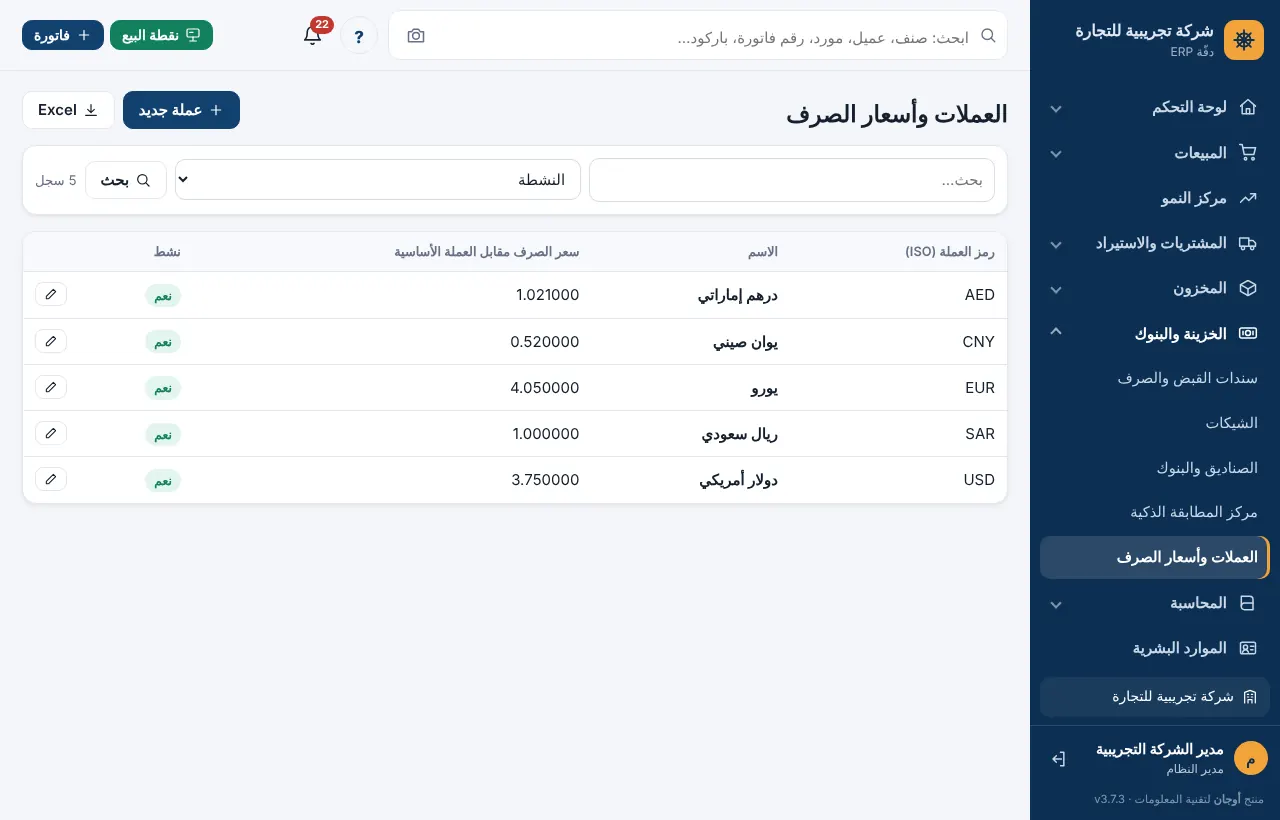Edit the SAR currency row with the pencil
The height and width of the screenshot is (820, 1280).
click(x=51, y=433)
